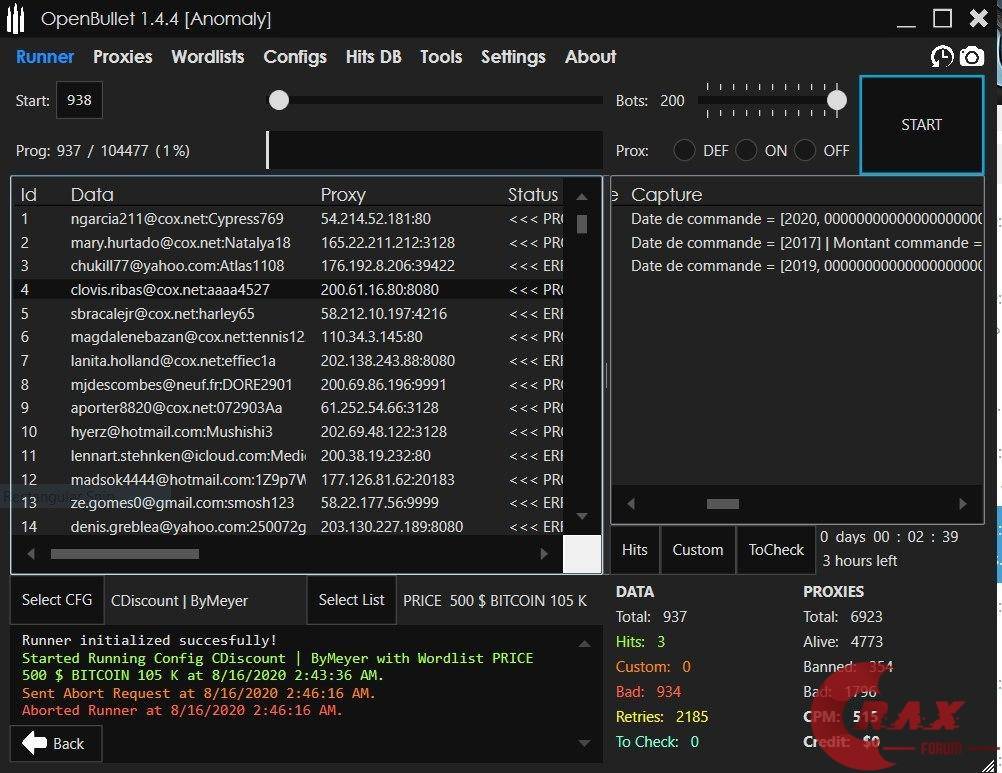This screenshot has height=773, width=1002.
Task: Click the Start number input field
Action: tap(79, 100)
